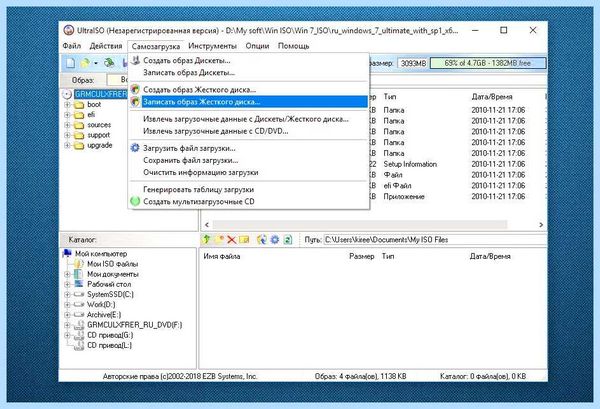Click shield icon beside Создать образ Жесткого диска
The width and height of the screenshot is (600, 409).
click(x=135, y=90)
